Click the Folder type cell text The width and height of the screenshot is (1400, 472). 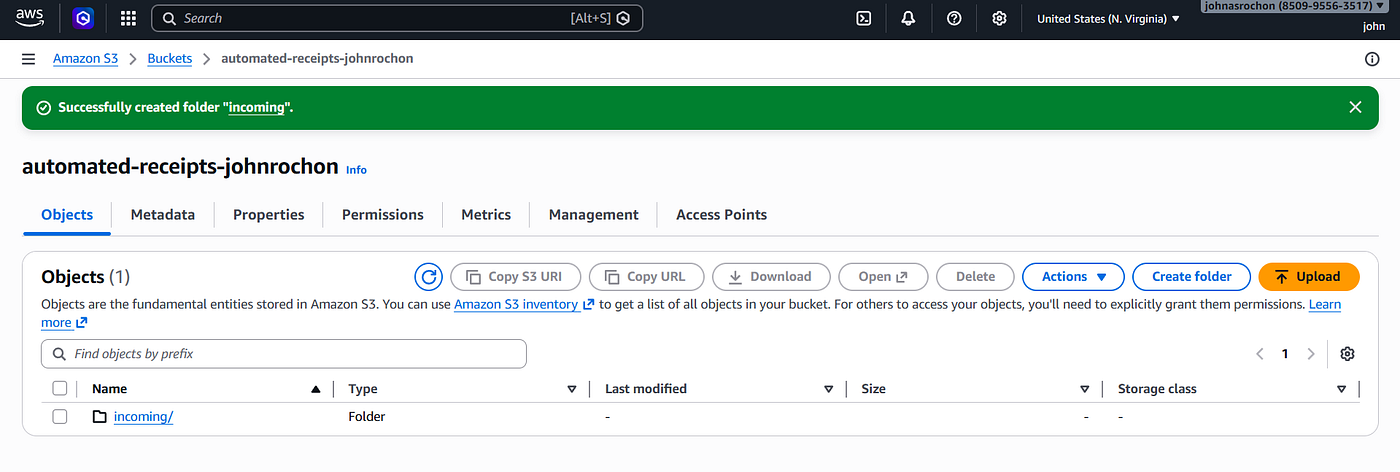pyautogui.click(x=366, y=417)
